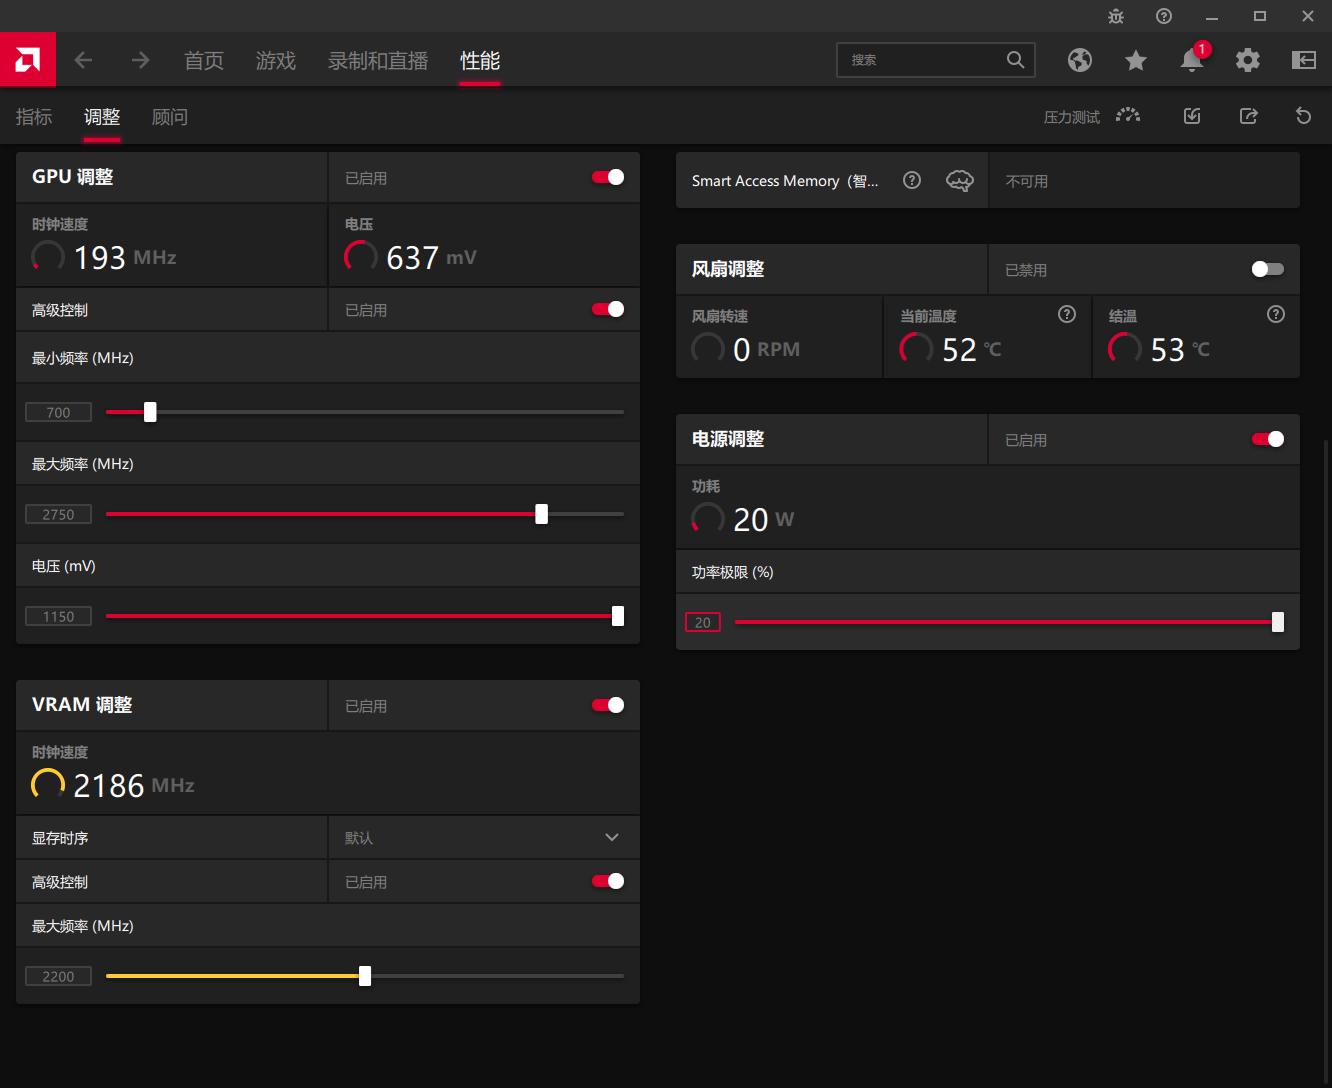Click the reset tuning arrow icon

click(x=1303, y=116)
